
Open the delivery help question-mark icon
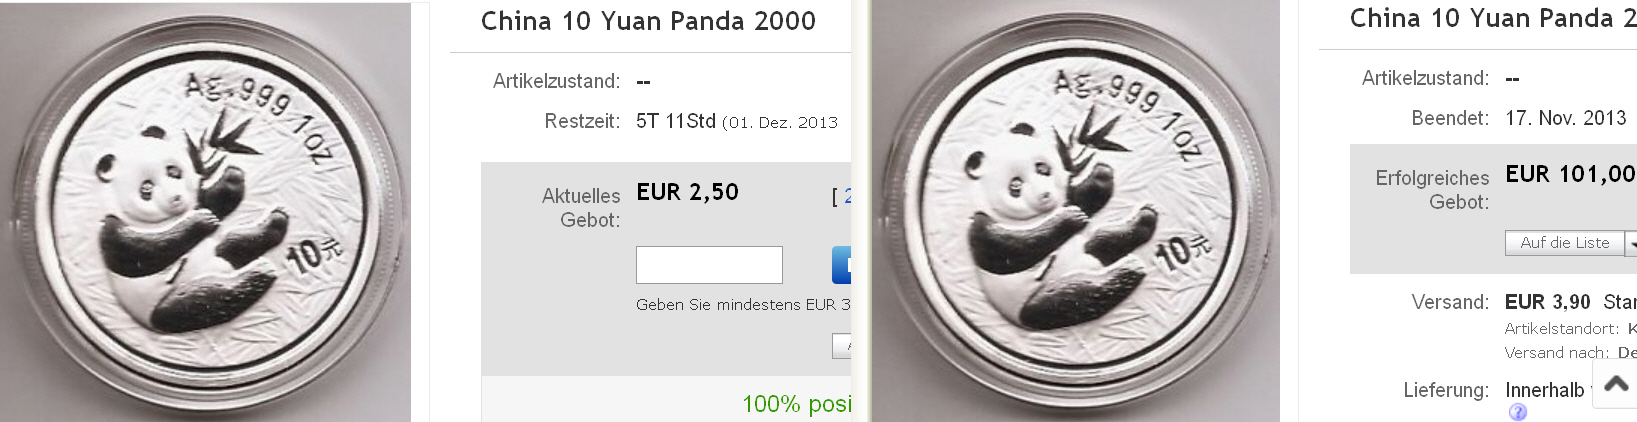[x=1518, y=412]
